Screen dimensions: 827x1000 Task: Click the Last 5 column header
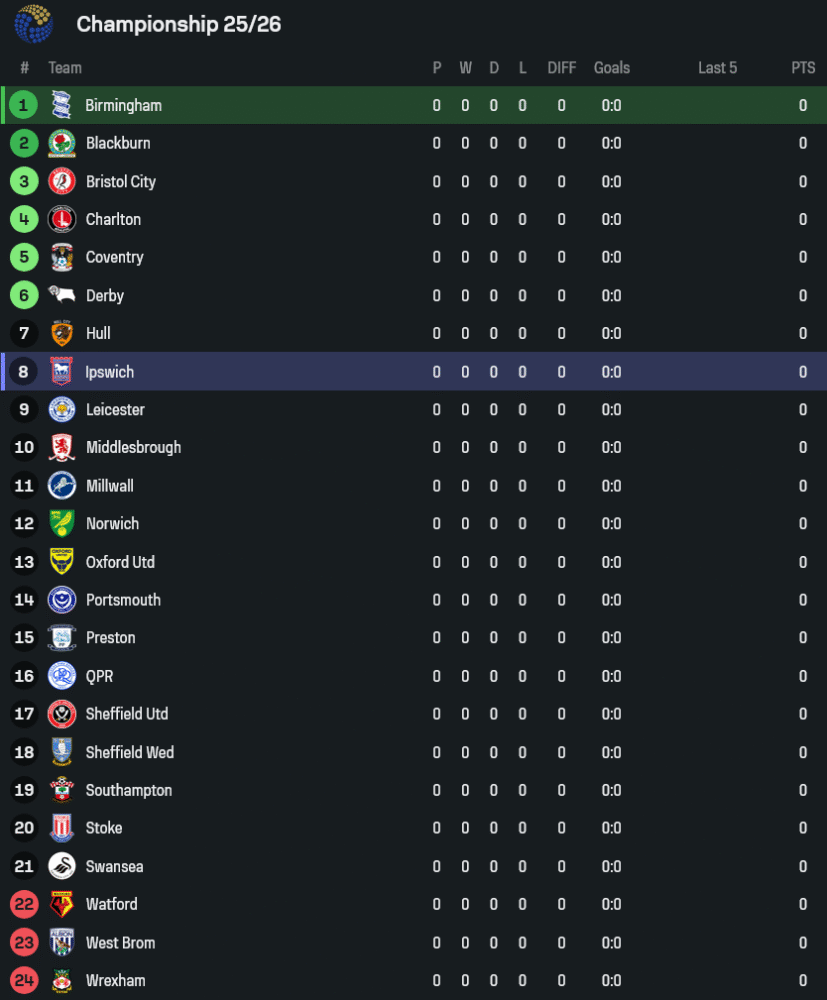pos(717,68)
